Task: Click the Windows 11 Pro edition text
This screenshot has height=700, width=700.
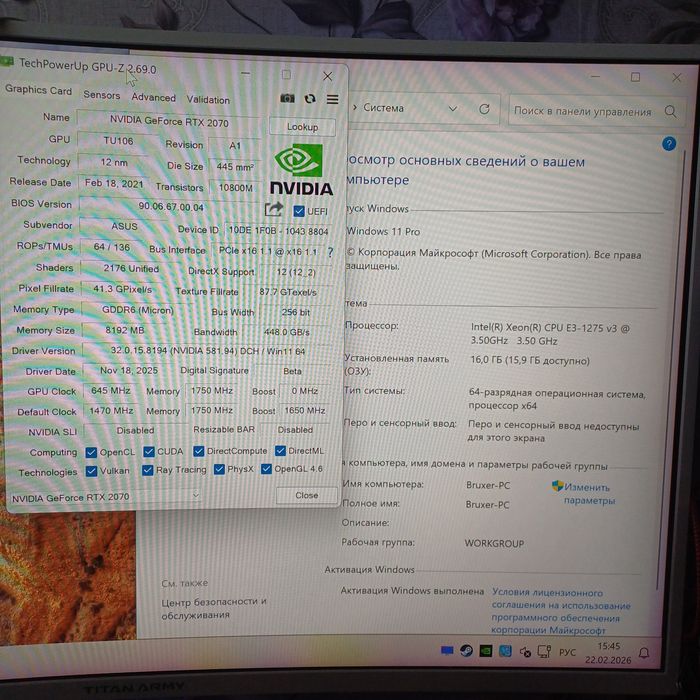Action: (383, 231)
